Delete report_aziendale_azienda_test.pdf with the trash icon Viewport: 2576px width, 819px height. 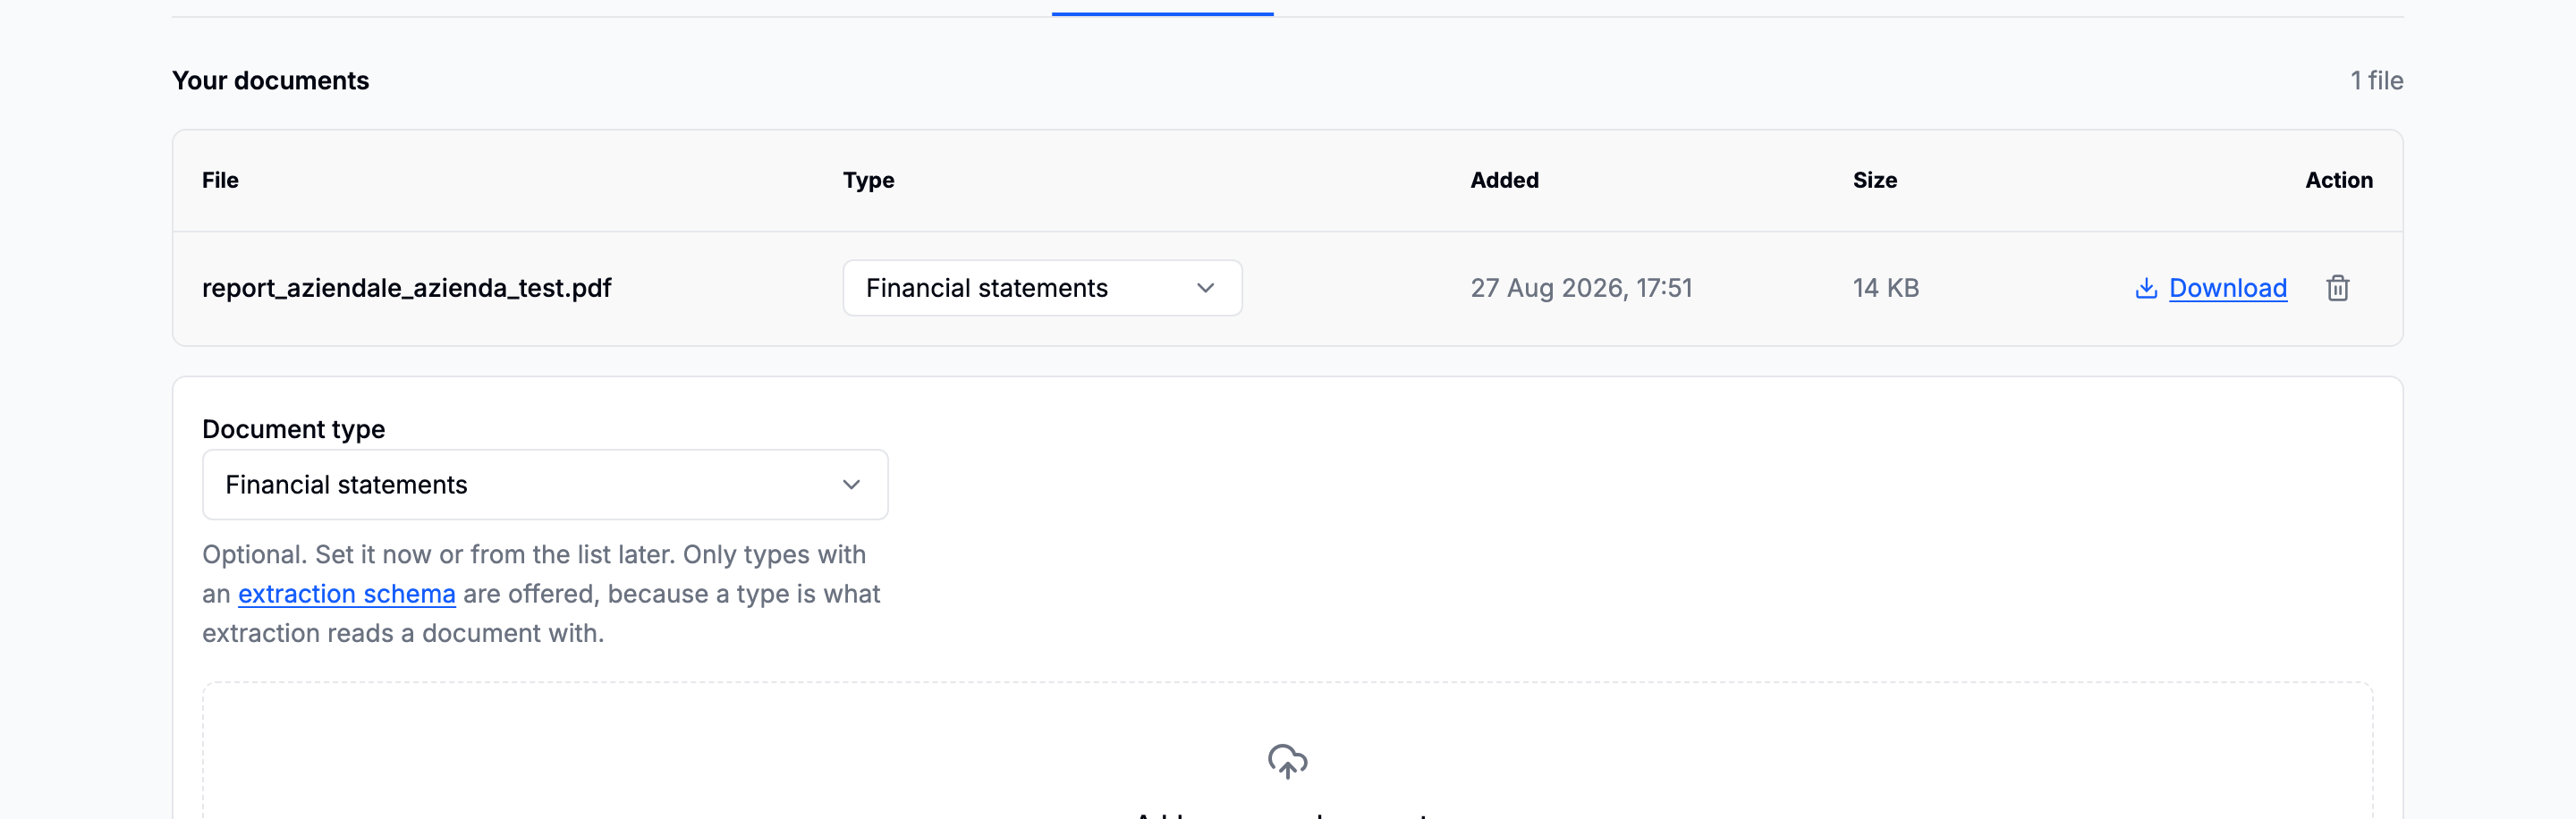point(2337,288)
